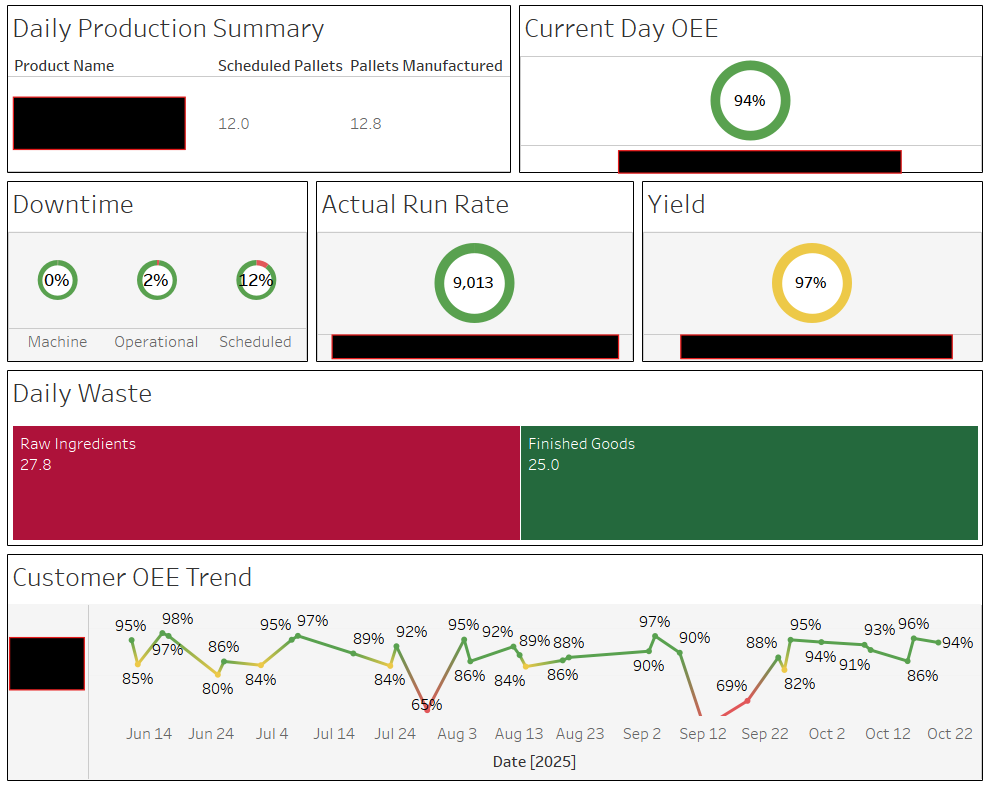Click the 69% red data point label
The width and height of the screenshot is (987, 787).
[x=731, y=686]
